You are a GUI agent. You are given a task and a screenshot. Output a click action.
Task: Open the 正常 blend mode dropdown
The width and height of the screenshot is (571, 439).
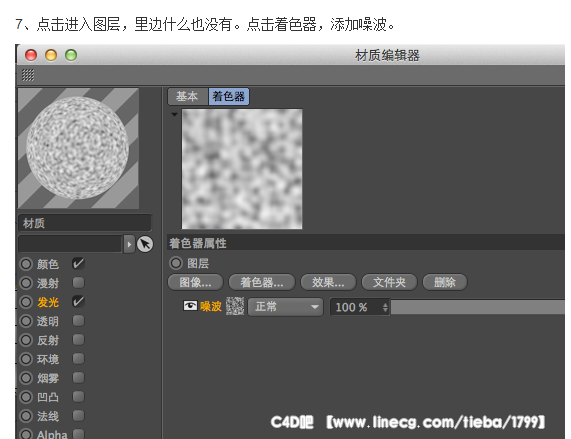coord(286,307)
